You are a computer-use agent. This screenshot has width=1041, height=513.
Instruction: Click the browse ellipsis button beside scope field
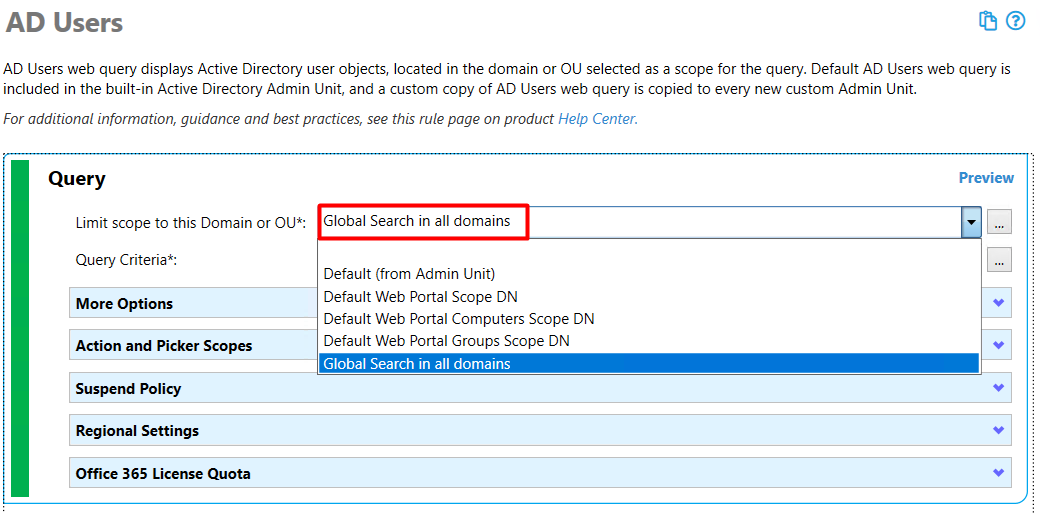click(x=999, y=222)
